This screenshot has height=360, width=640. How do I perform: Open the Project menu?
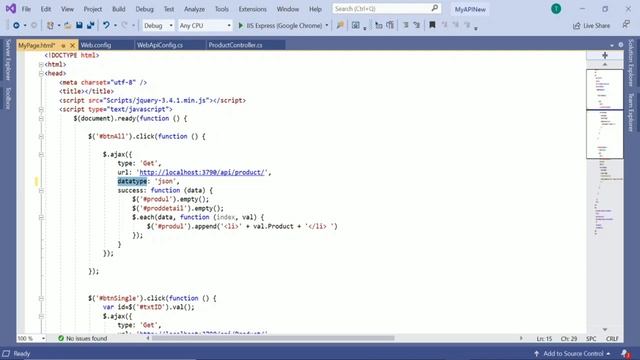pyautogui.click(x=93, y=9)
